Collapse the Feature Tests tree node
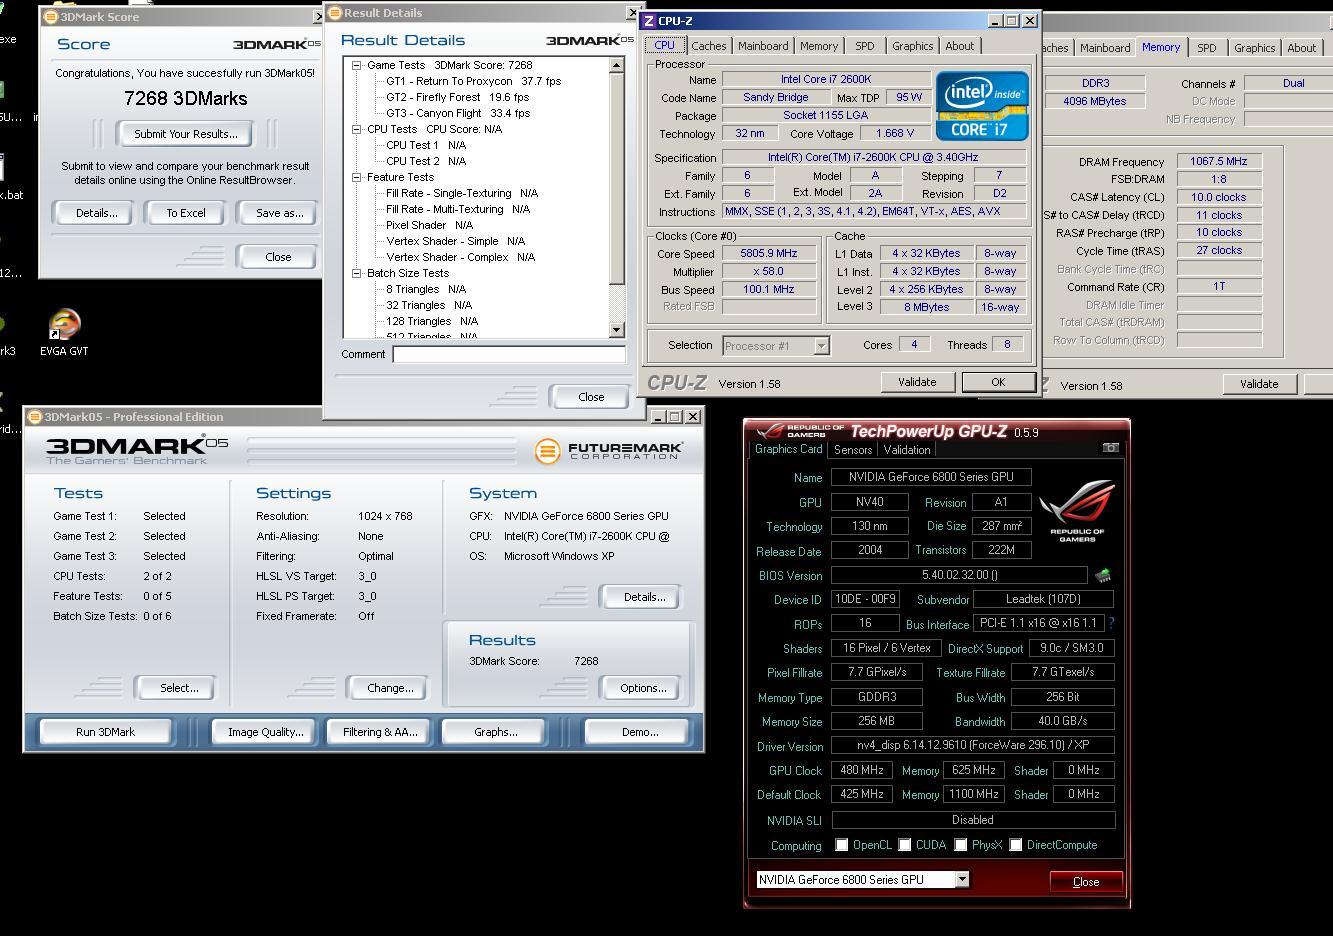Screen dimensions: 1333x936 tap(357, 177)
